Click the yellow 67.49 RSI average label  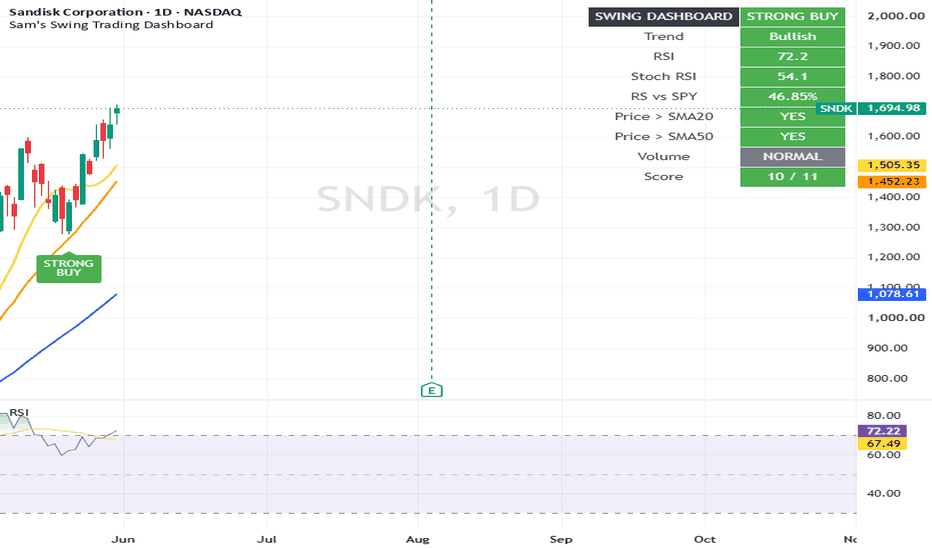[x=883, y=444]
